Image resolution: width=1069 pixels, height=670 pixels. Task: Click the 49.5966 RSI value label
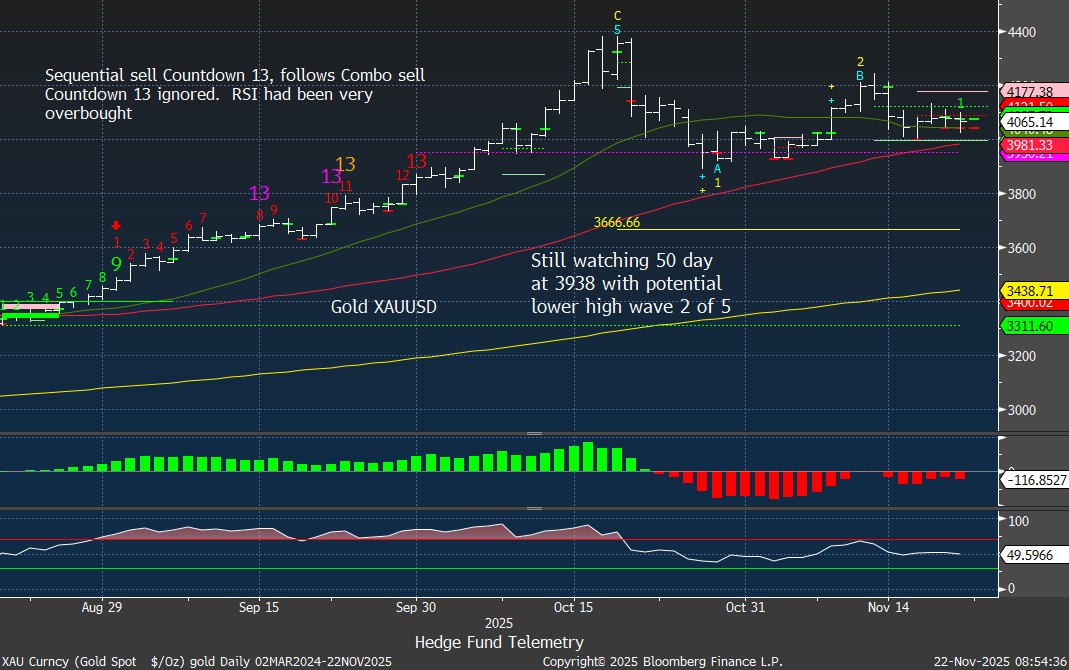(x=1028, y=553)
